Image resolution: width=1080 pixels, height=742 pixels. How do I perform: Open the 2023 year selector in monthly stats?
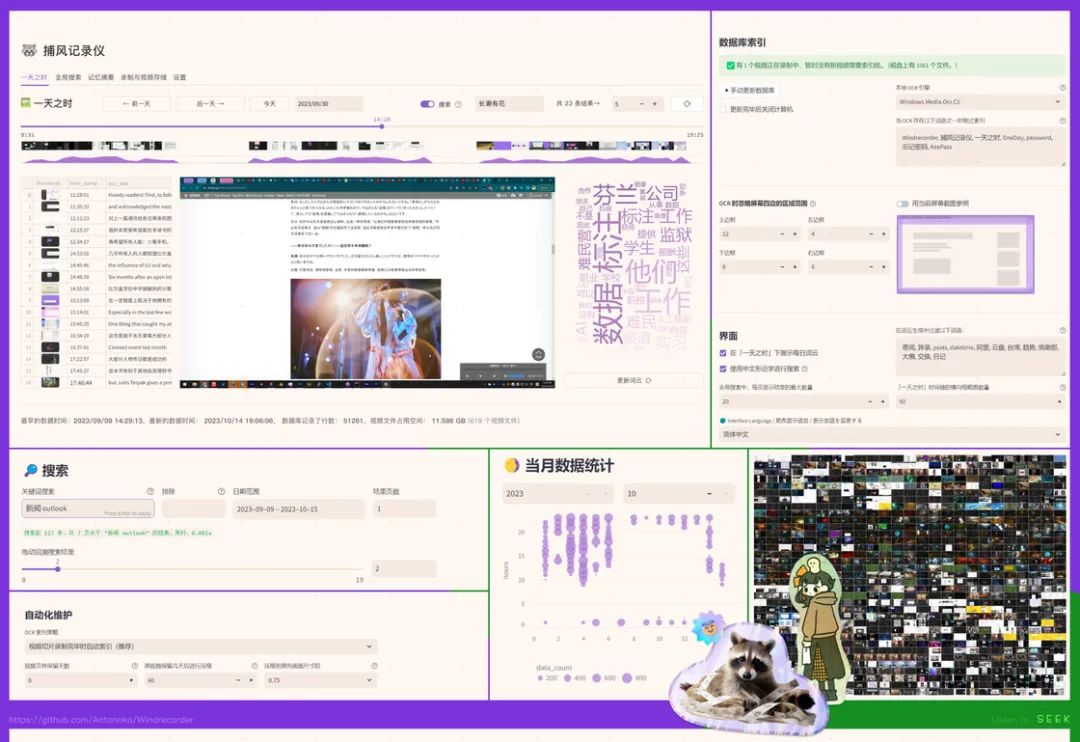557,493
